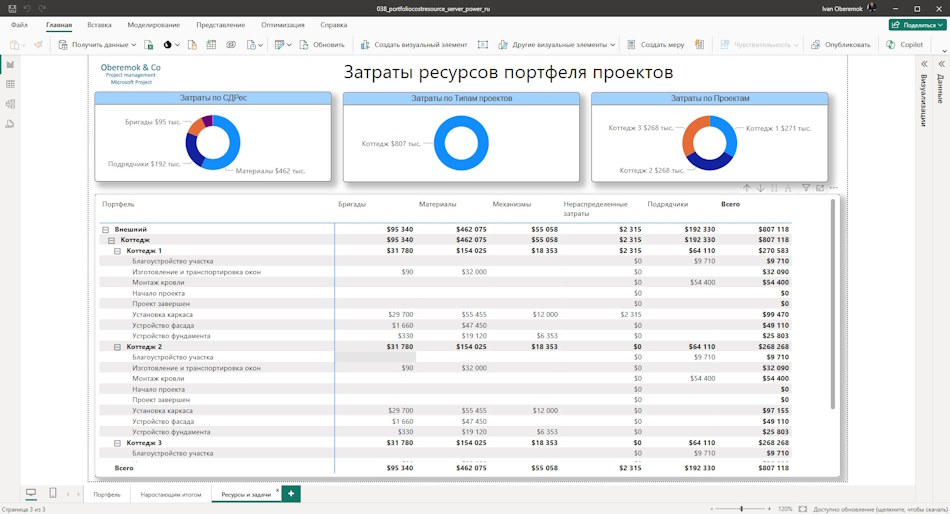Open Copilot from the ribbon
Image resolution: width=950 pixels, height=514 pixels.
[905, 45]
